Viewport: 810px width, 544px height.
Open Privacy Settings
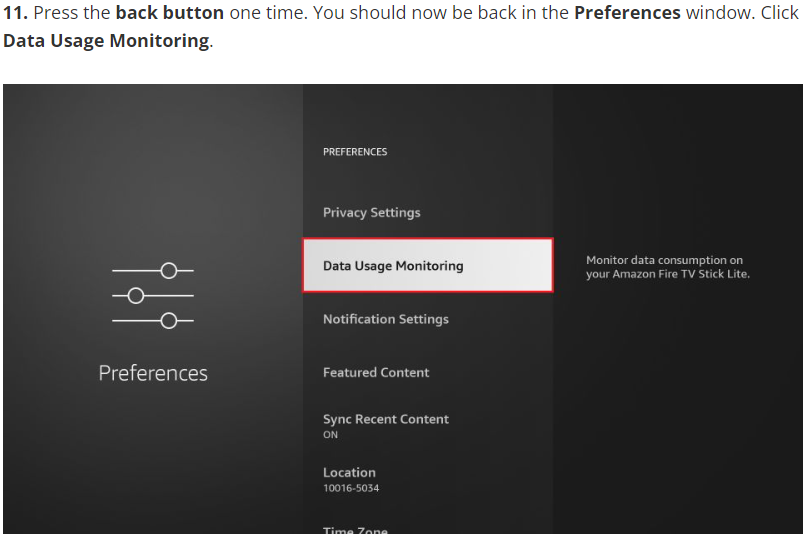point(371,213)
